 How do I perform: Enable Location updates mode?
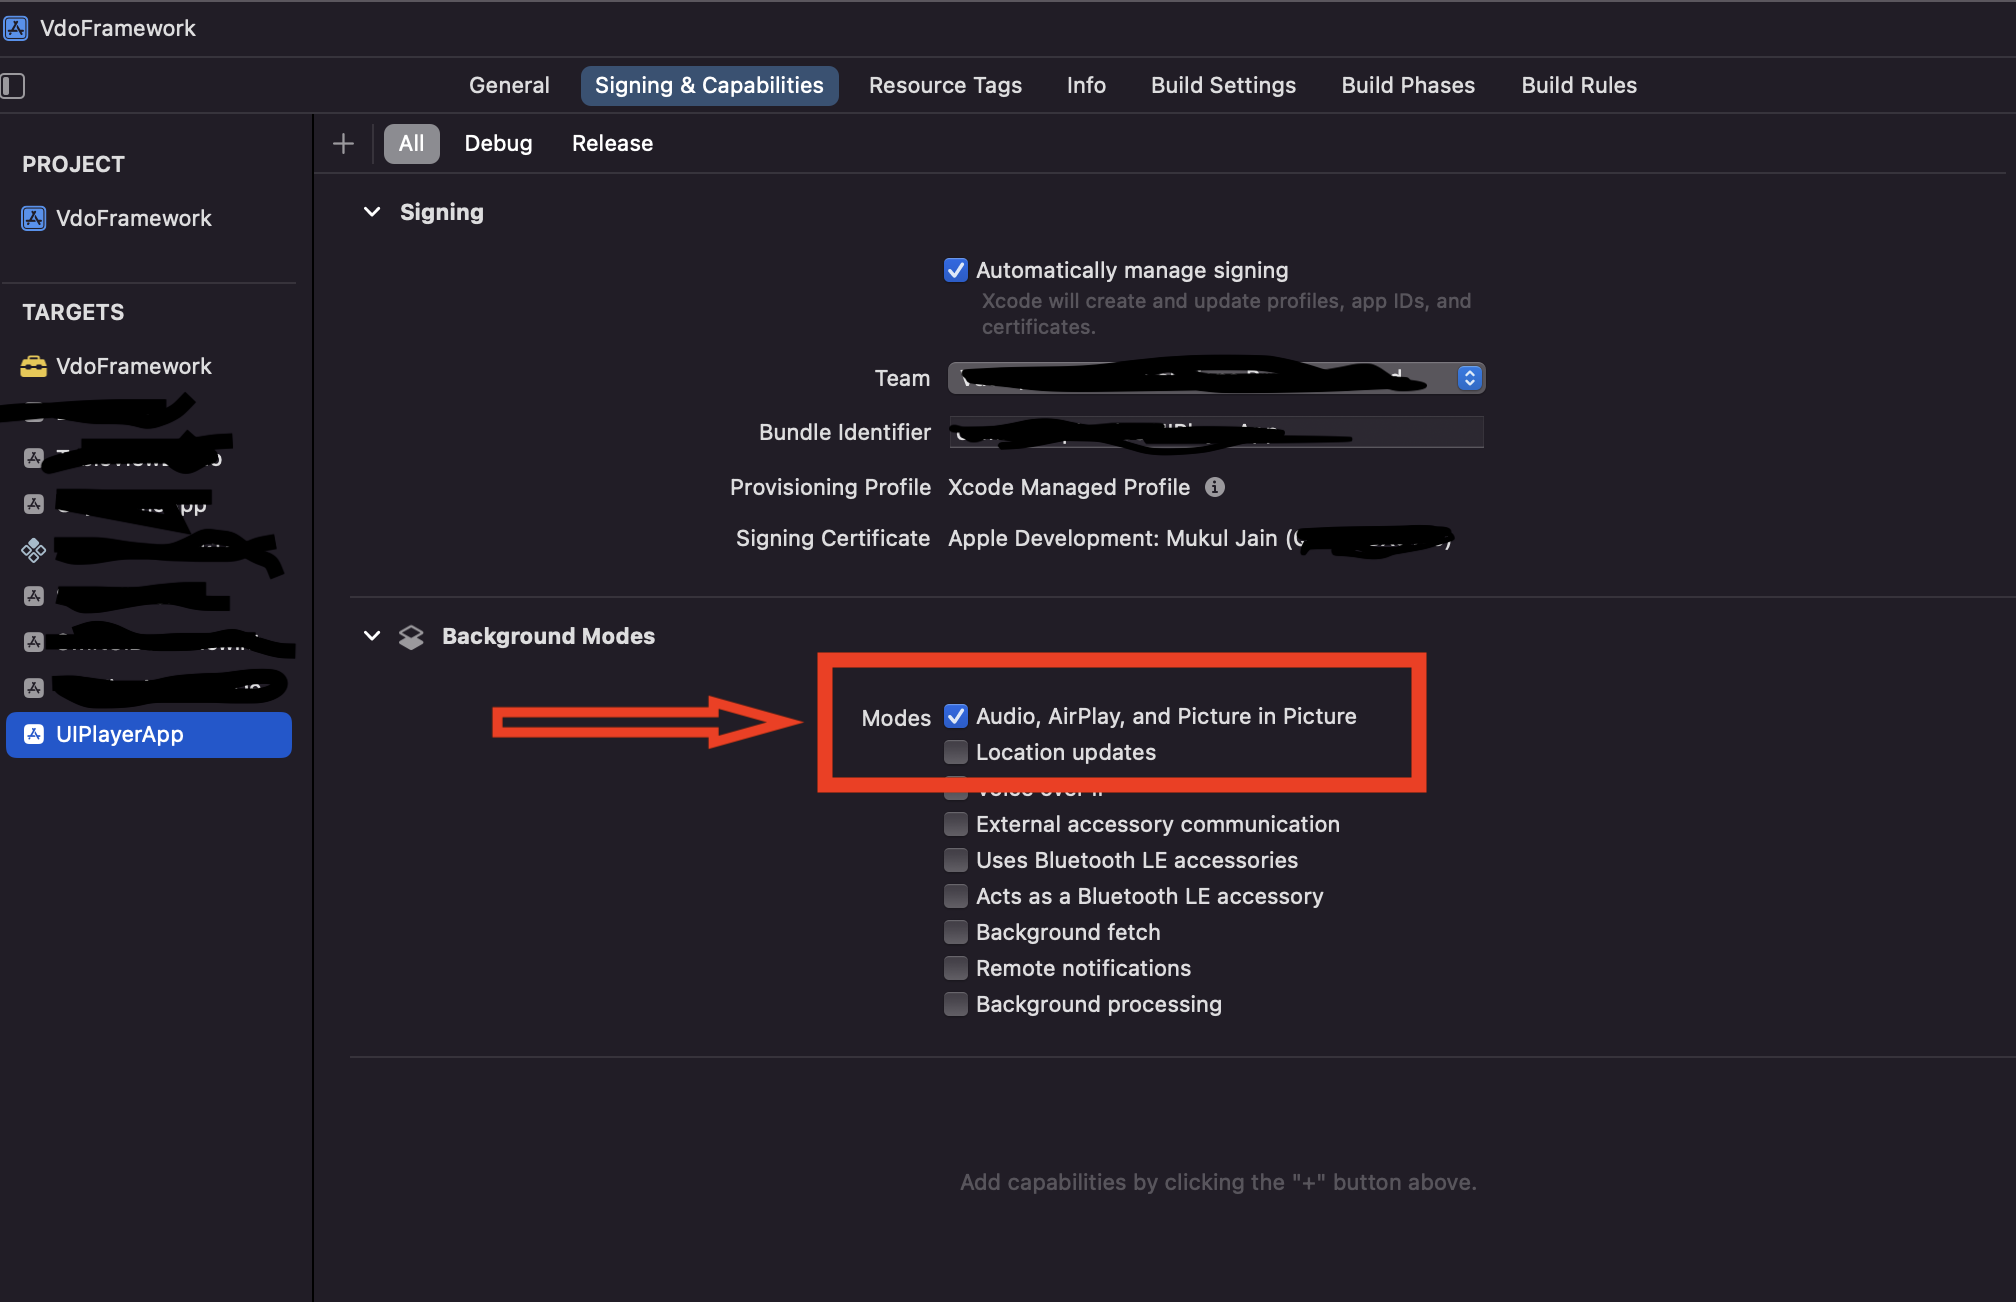(x=956, y=752)
